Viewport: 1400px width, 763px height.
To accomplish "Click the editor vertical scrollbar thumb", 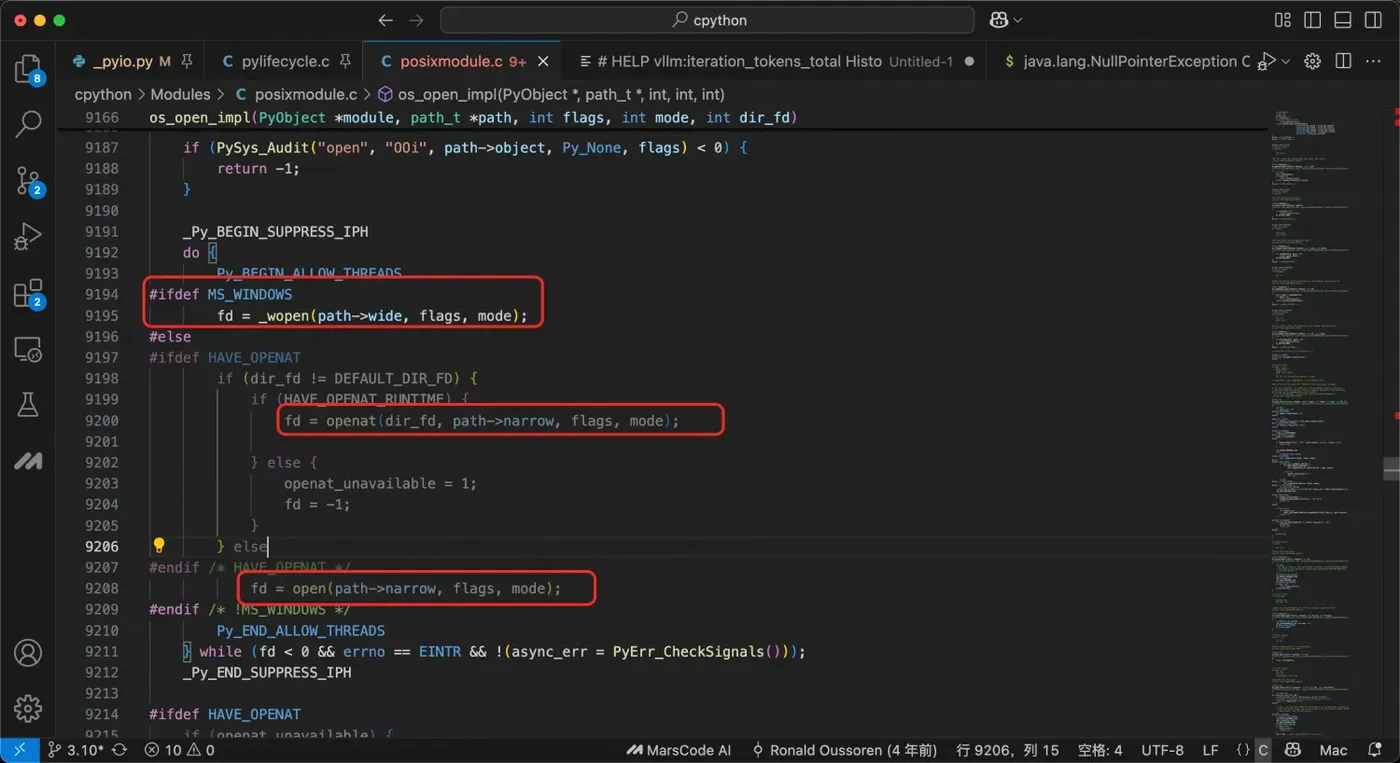I will coord(1391,469).
